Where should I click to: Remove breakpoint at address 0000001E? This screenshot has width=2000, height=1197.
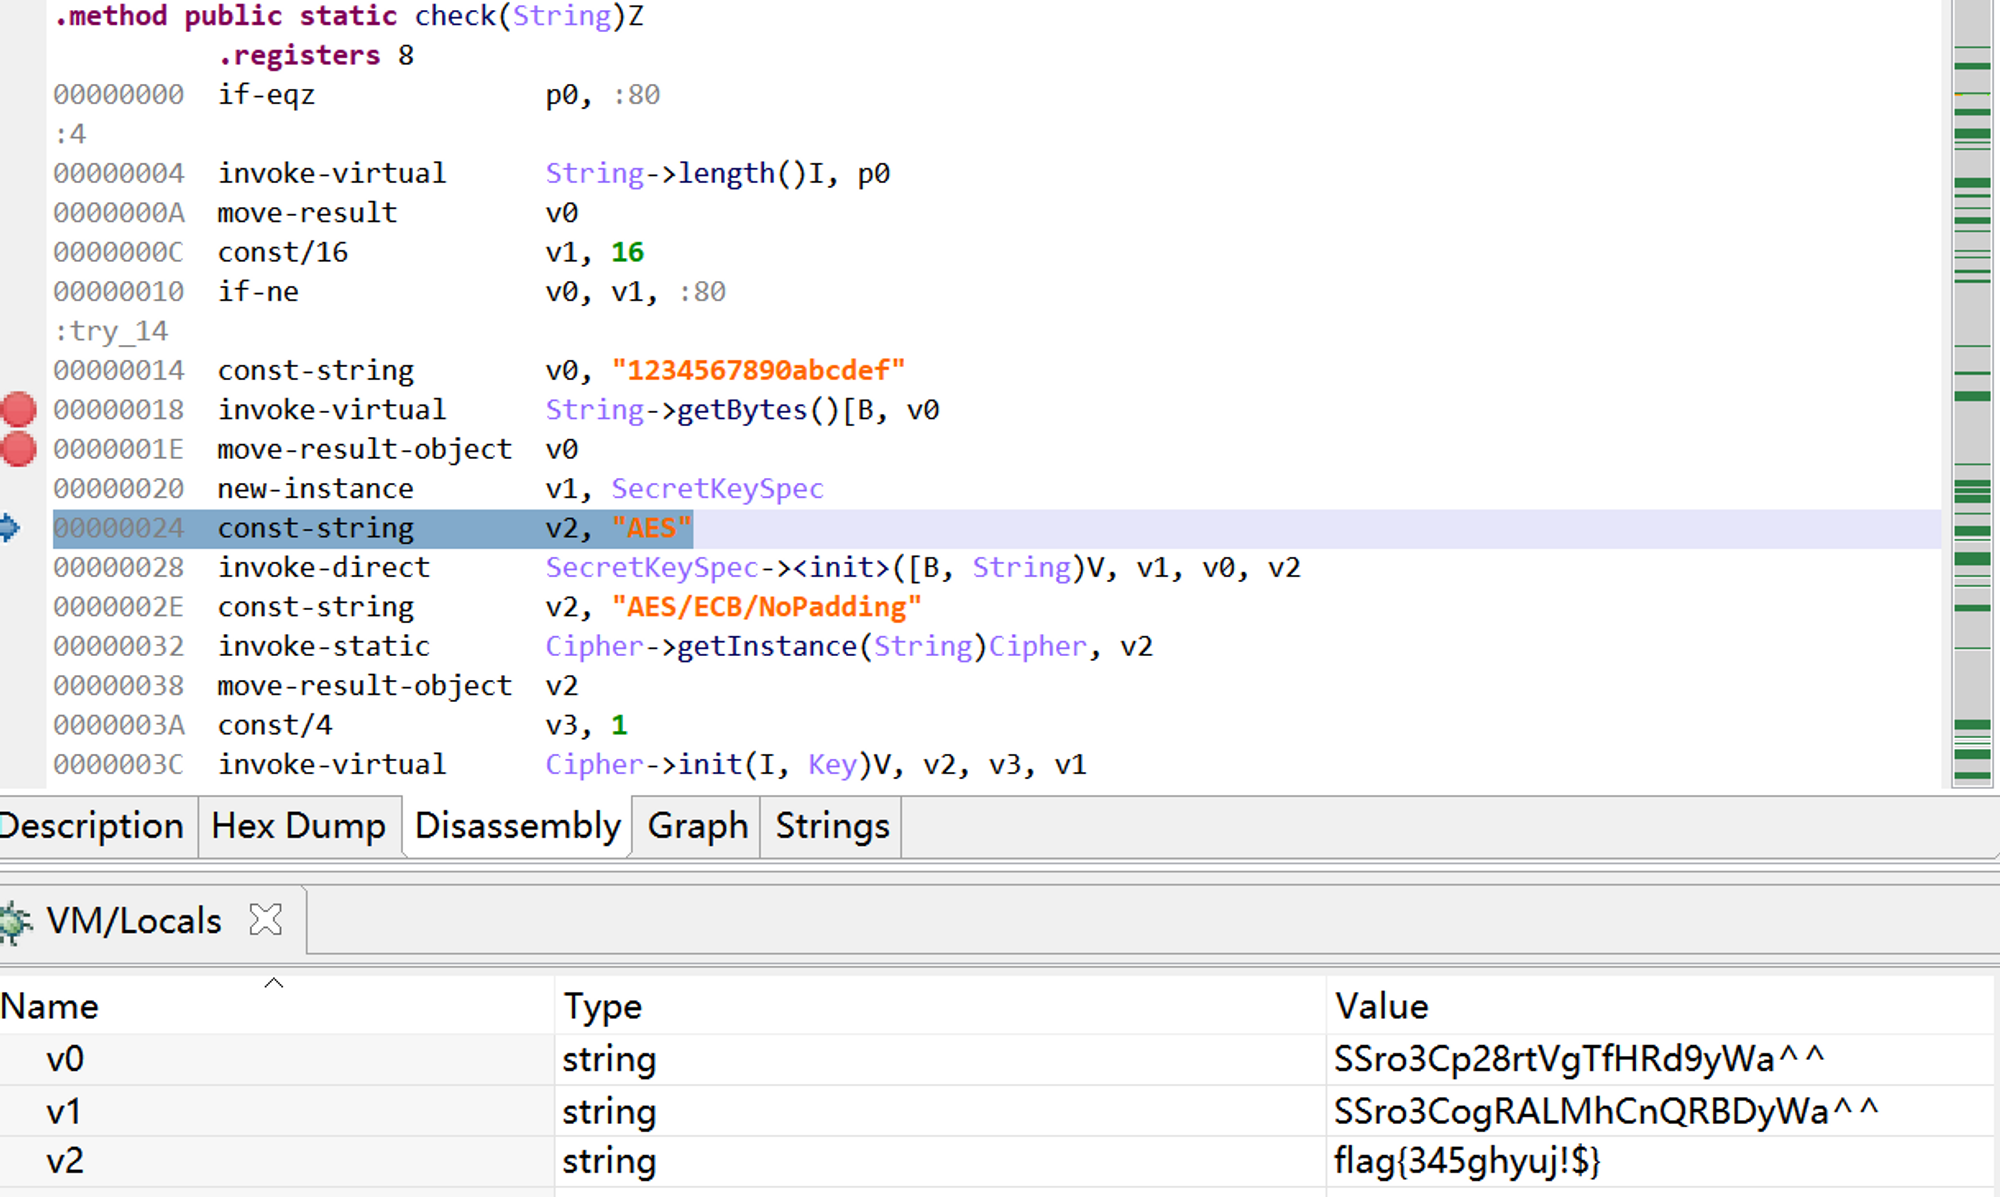point(19,450)
